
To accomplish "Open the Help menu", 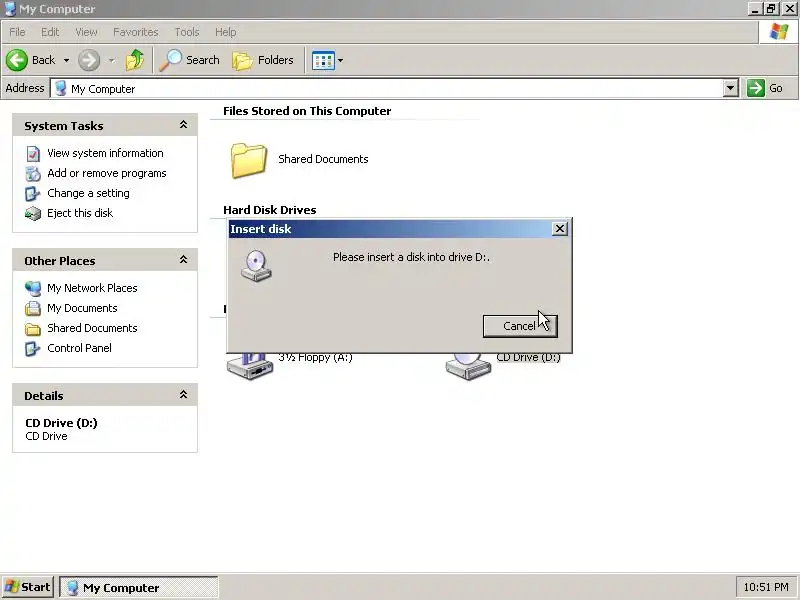I will click(x=225, y=32).
